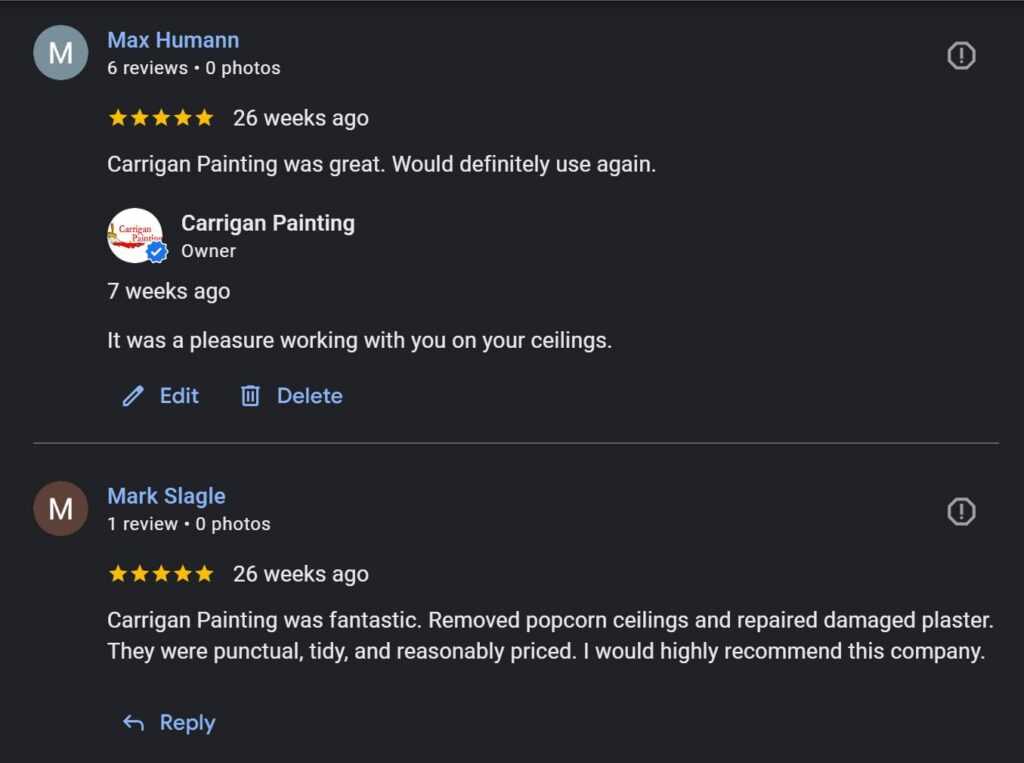The height and width of the screenshot is (763, 1024).
Task: Click the trash can icon next to Delete
Action: [252, 396]
